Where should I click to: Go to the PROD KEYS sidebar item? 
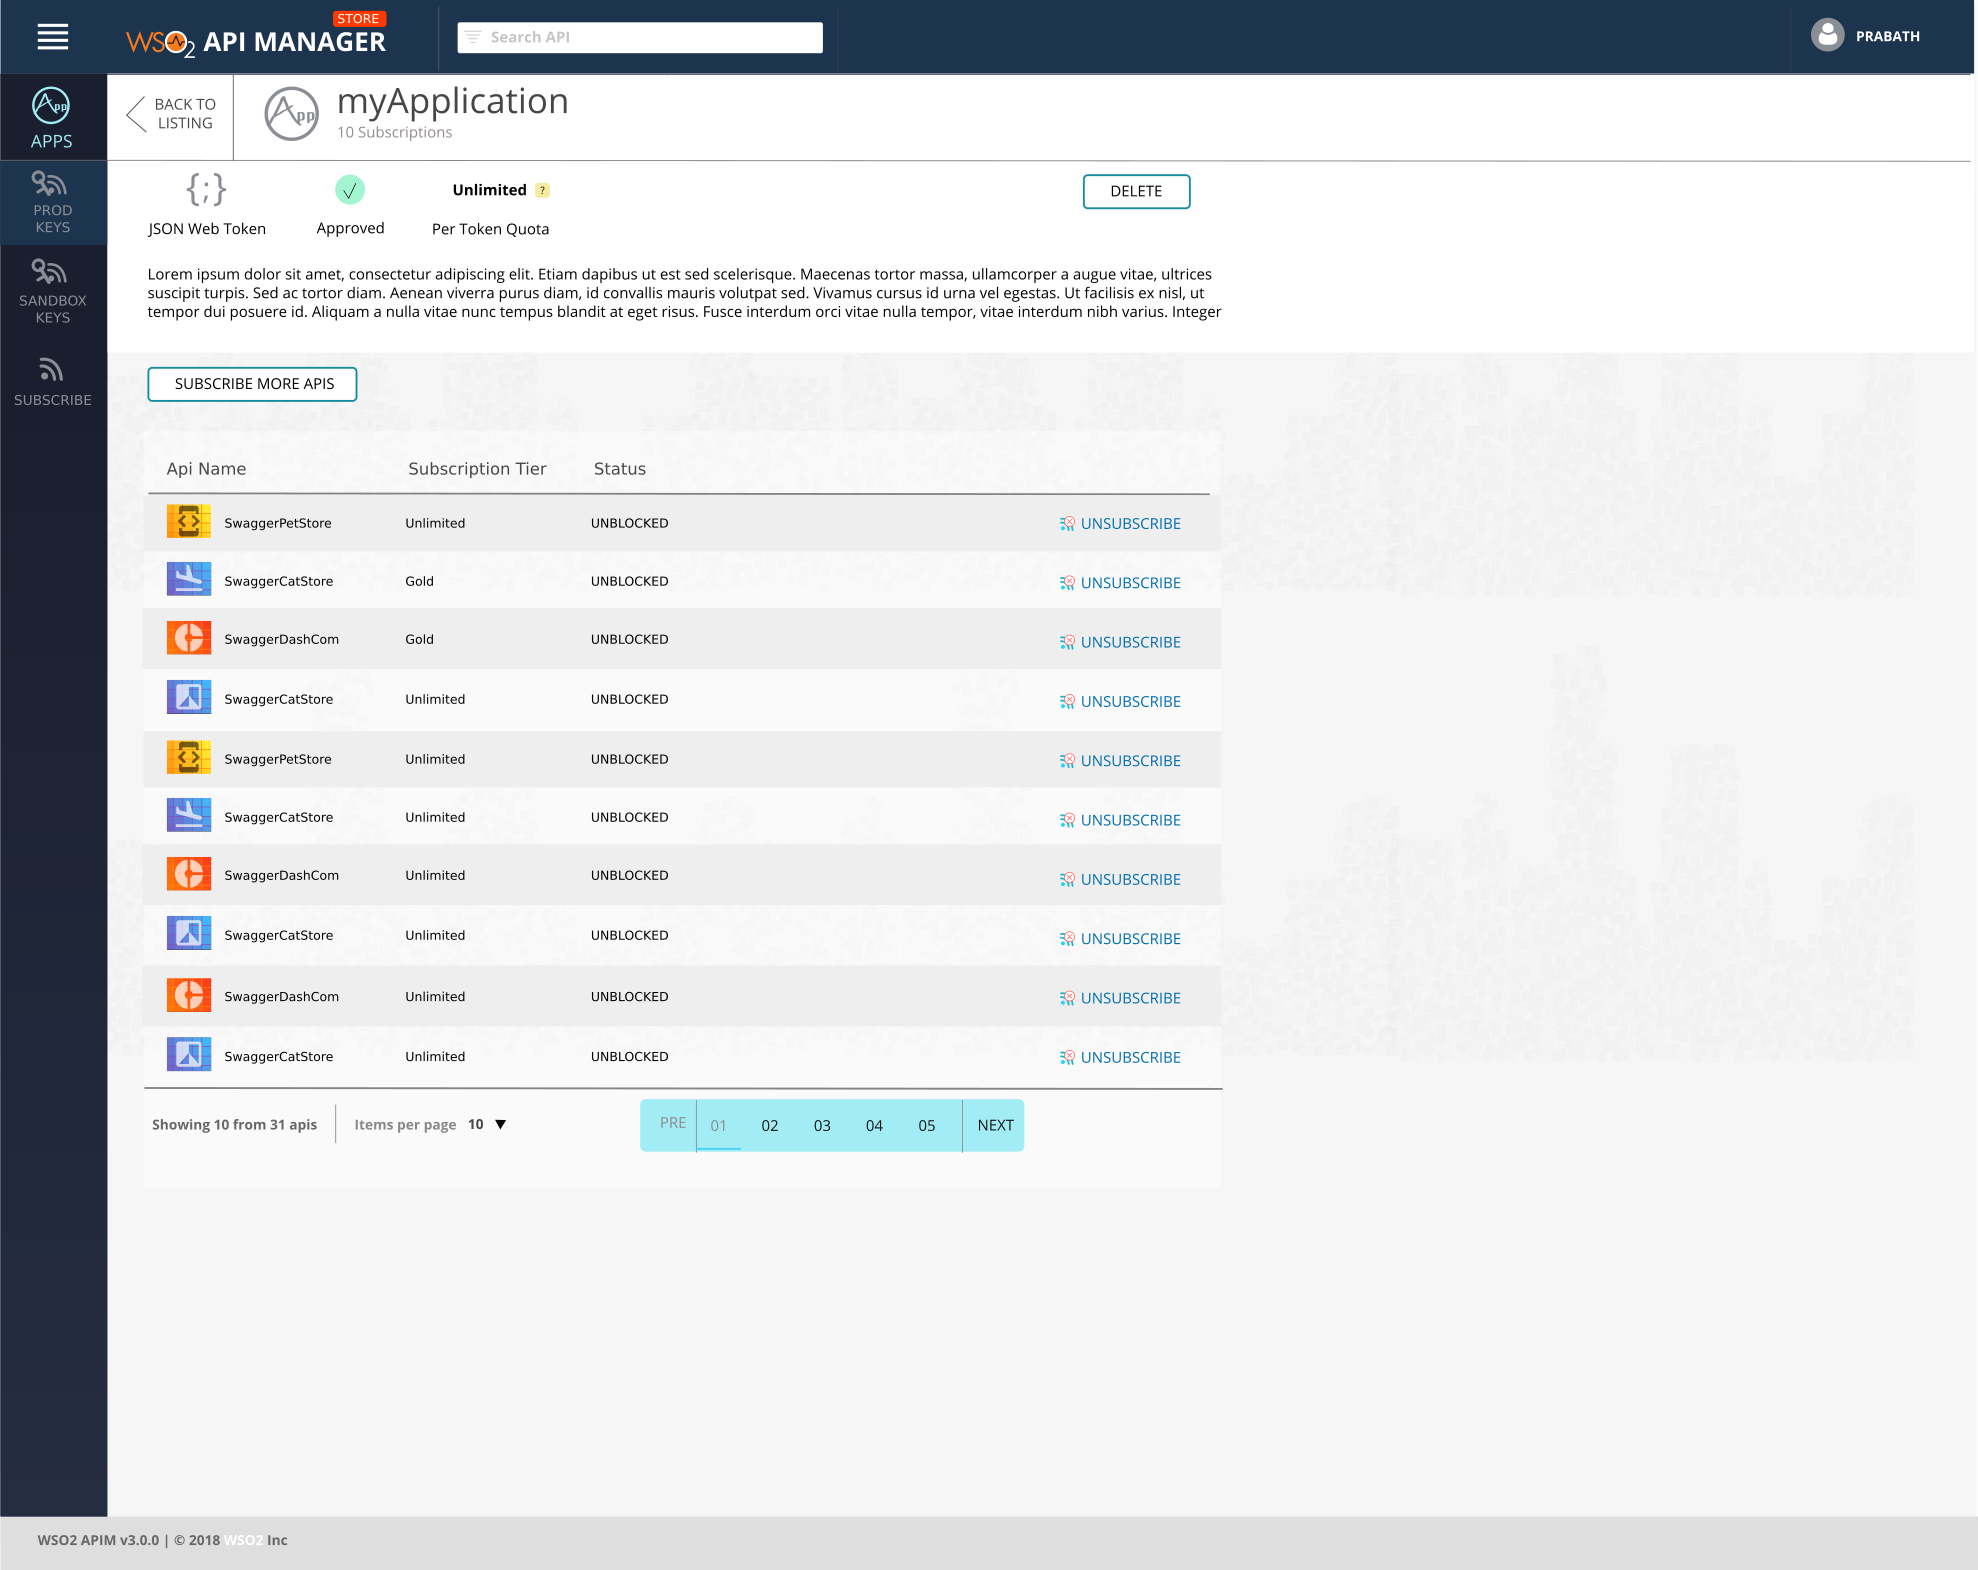[x=52, y=203]
